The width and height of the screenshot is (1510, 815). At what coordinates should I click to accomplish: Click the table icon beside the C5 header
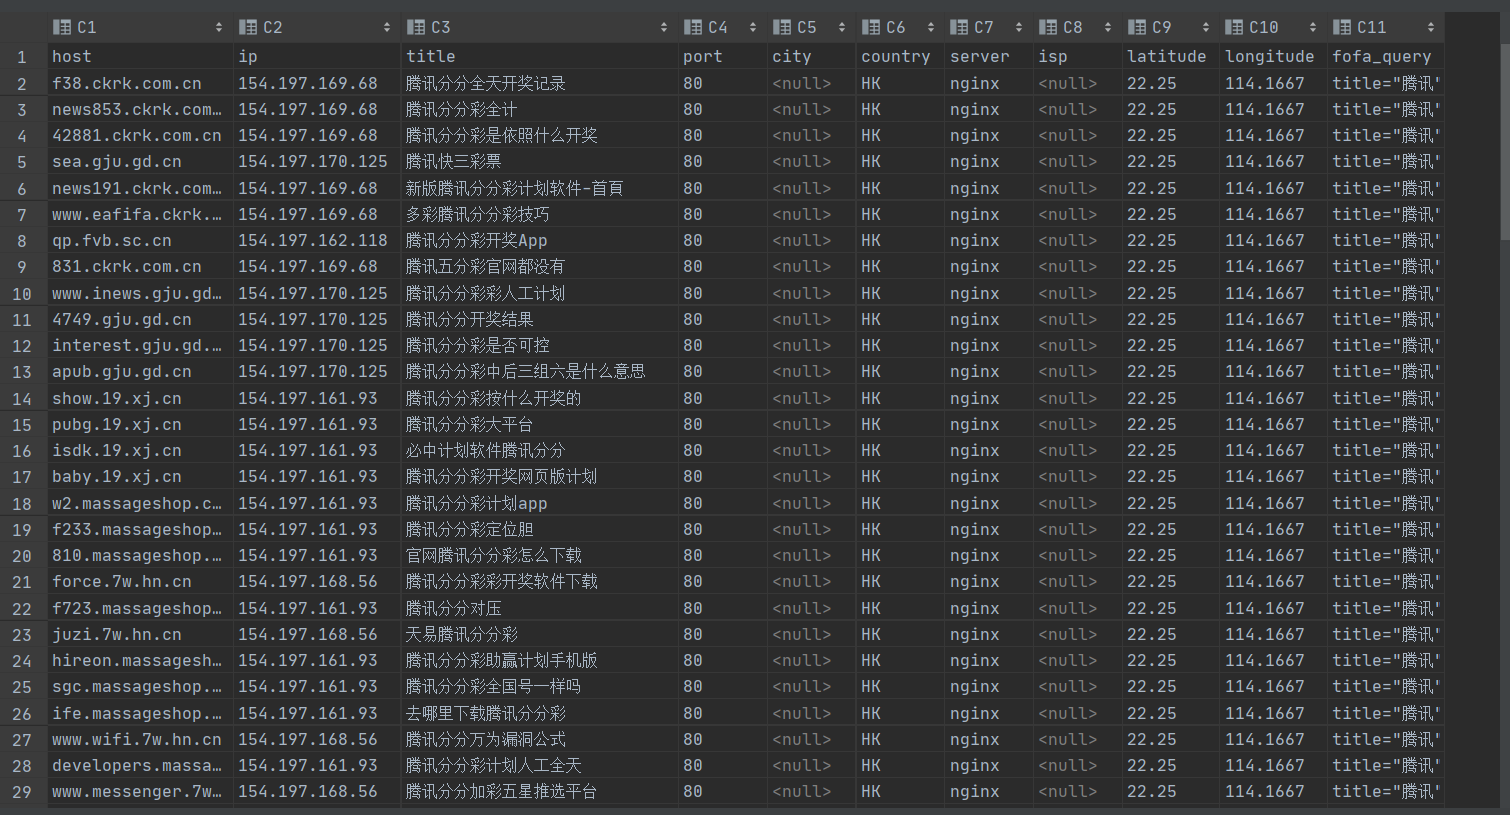(781, 26)
